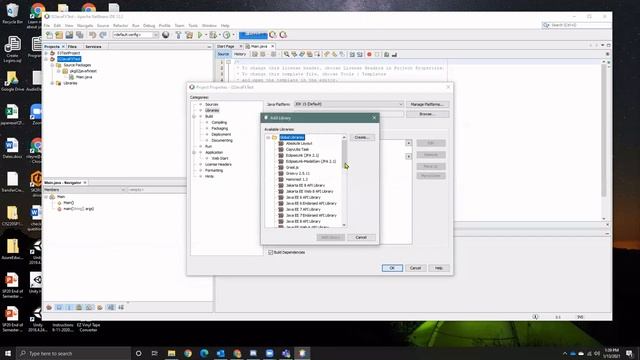This screenshot has height=360, width=640.
Task: Click the Open Project toolbar icon
Action: click(69, 35)
